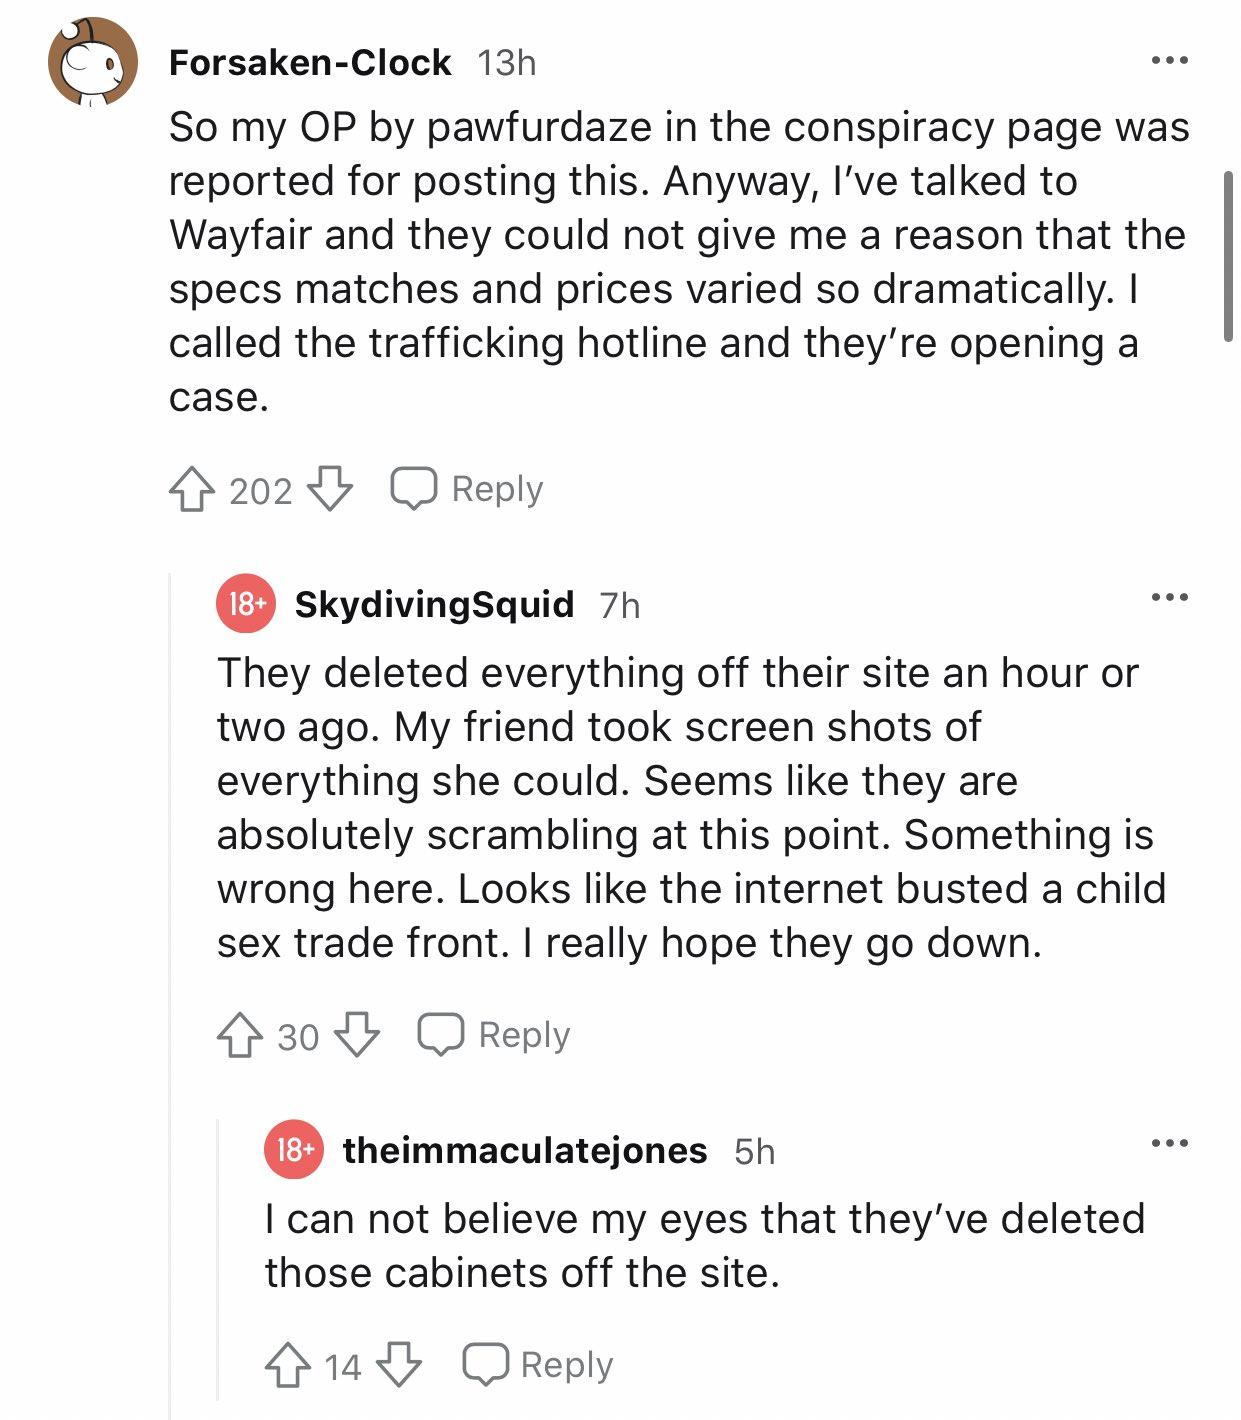This screenshot has height=1420, width=1241.
Task: Click theimmaculatejones's 18+ avatar badge
Action: pos(293,1150)
